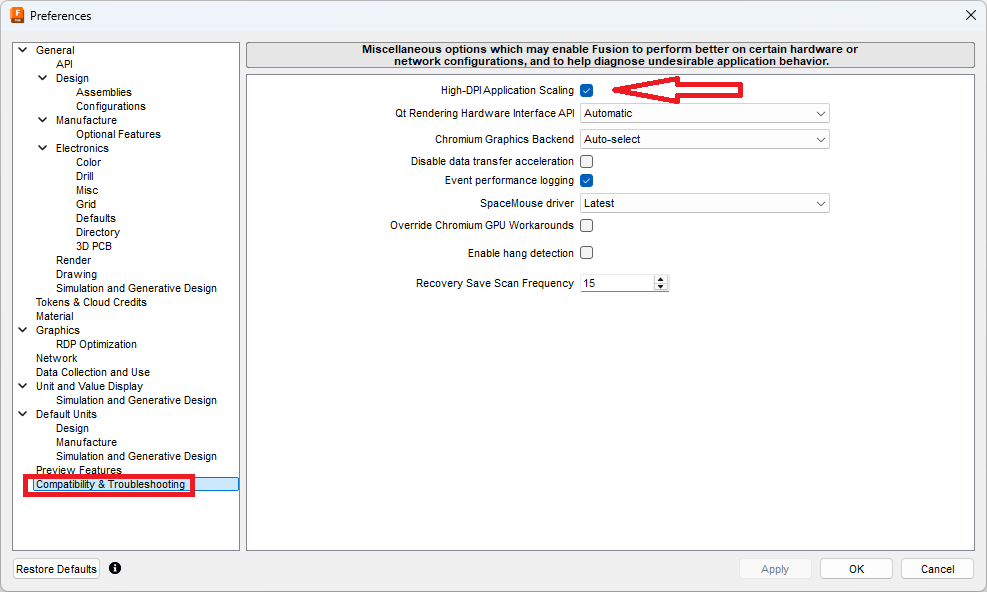
Task: Tick Override Chromium GPU Workarounds checkbox
Action: coord(587,225)
